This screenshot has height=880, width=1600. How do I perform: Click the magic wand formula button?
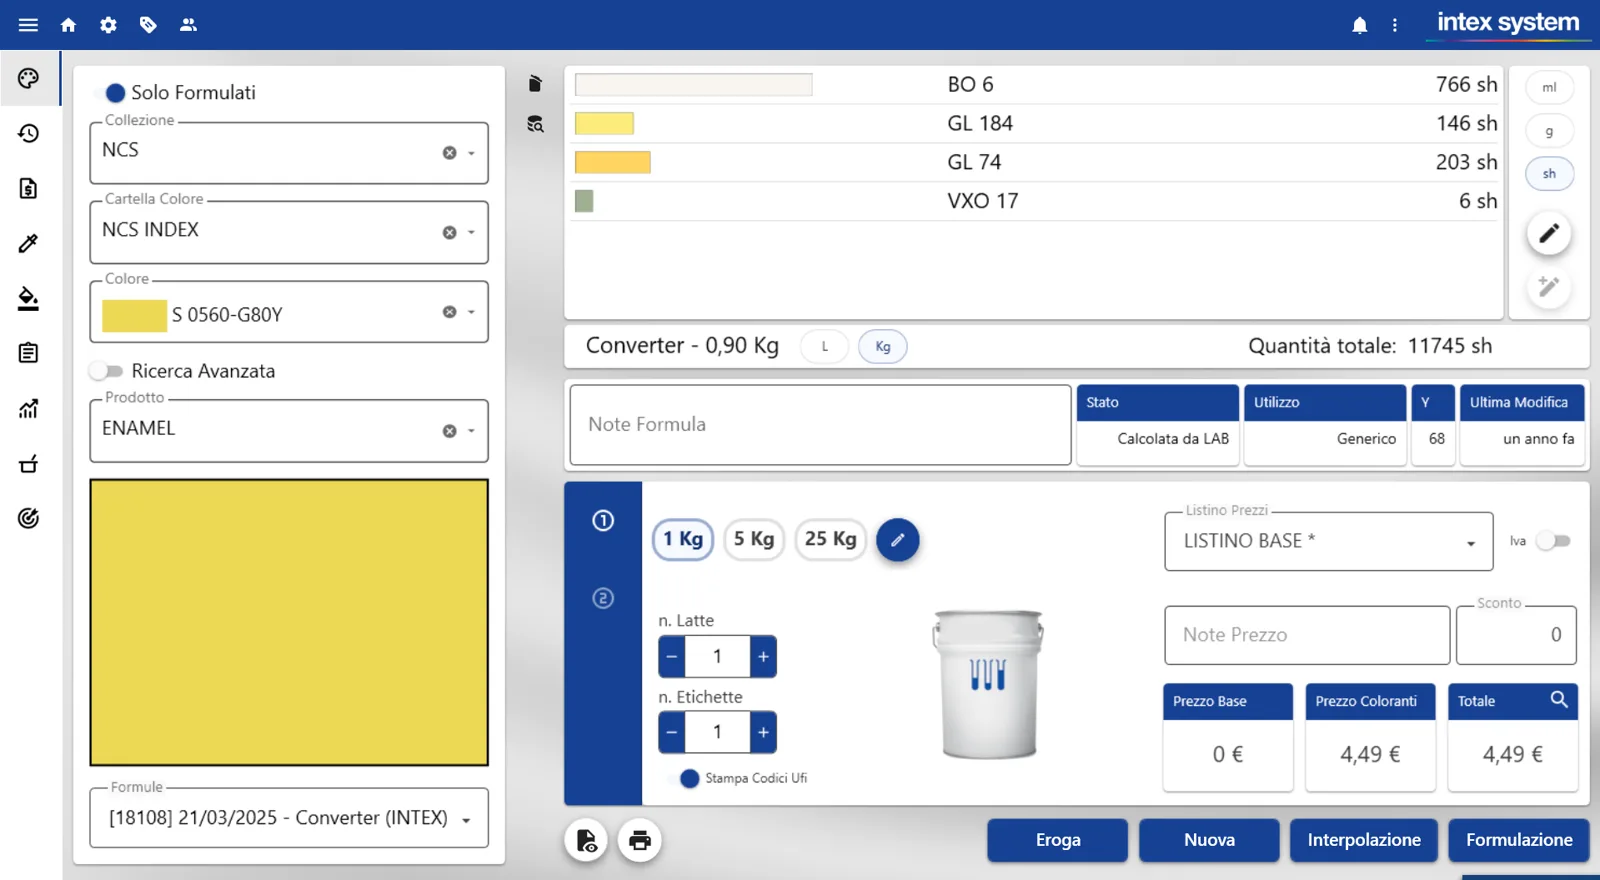tap(1549, 288)
